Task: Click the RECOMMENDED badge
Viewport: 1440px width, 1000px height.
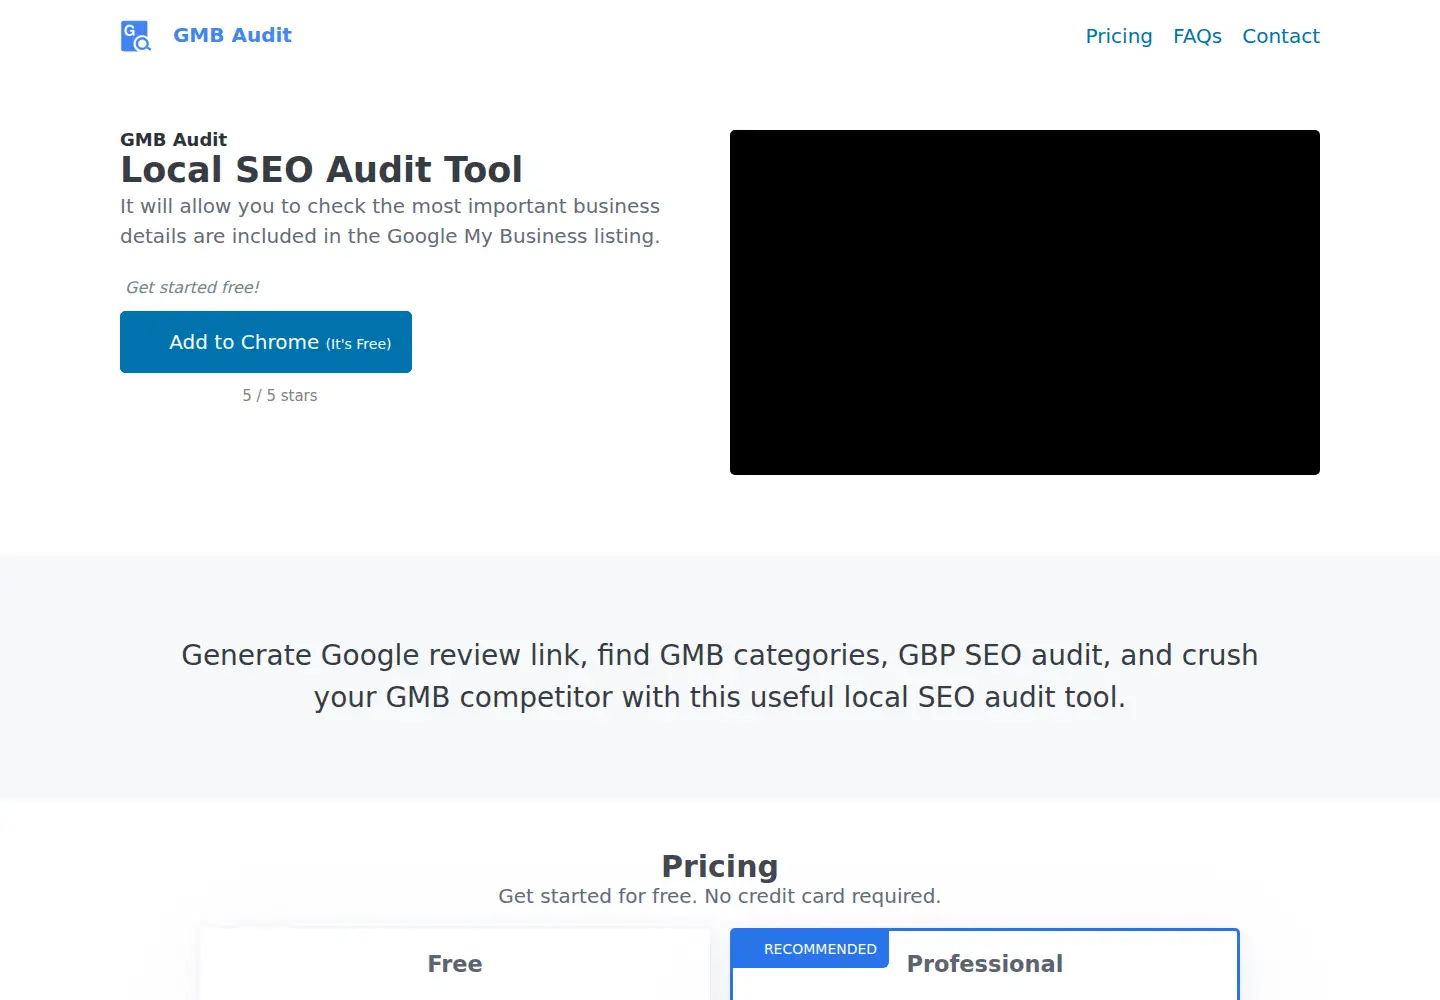Action: point(811,949)
